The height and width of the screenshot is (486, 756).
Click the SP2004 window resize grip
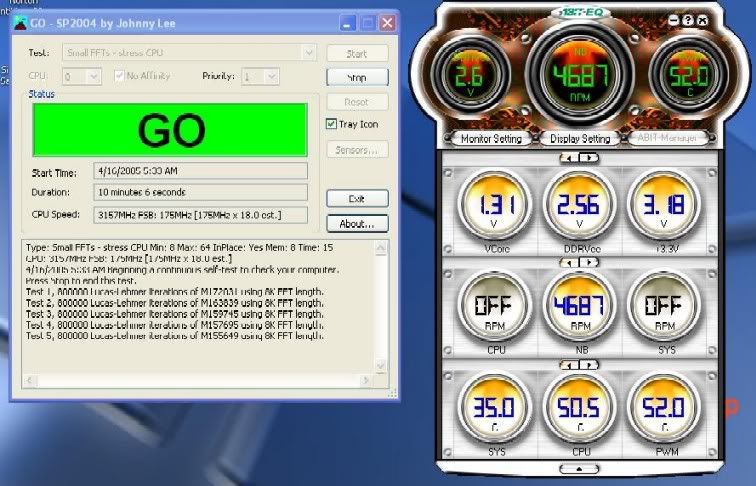pyautogui.click(x=392, y=394)
